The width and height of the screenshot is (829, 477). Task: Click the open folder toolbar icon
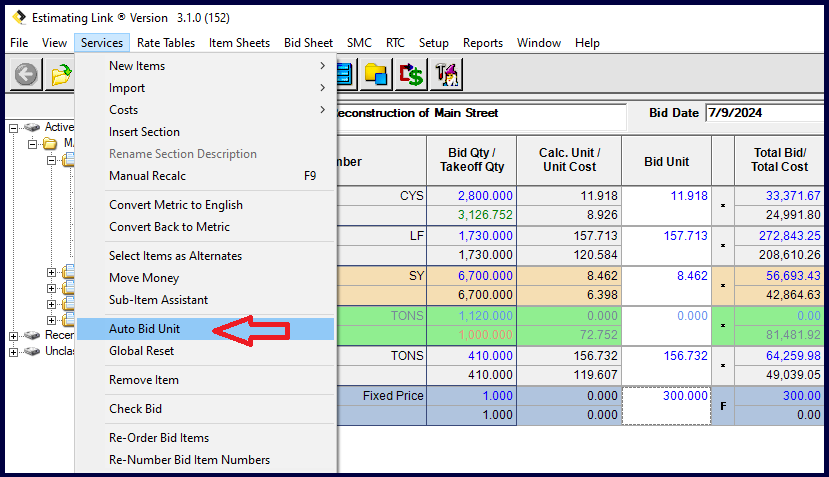pyautogui.click(x=60, y=74)
